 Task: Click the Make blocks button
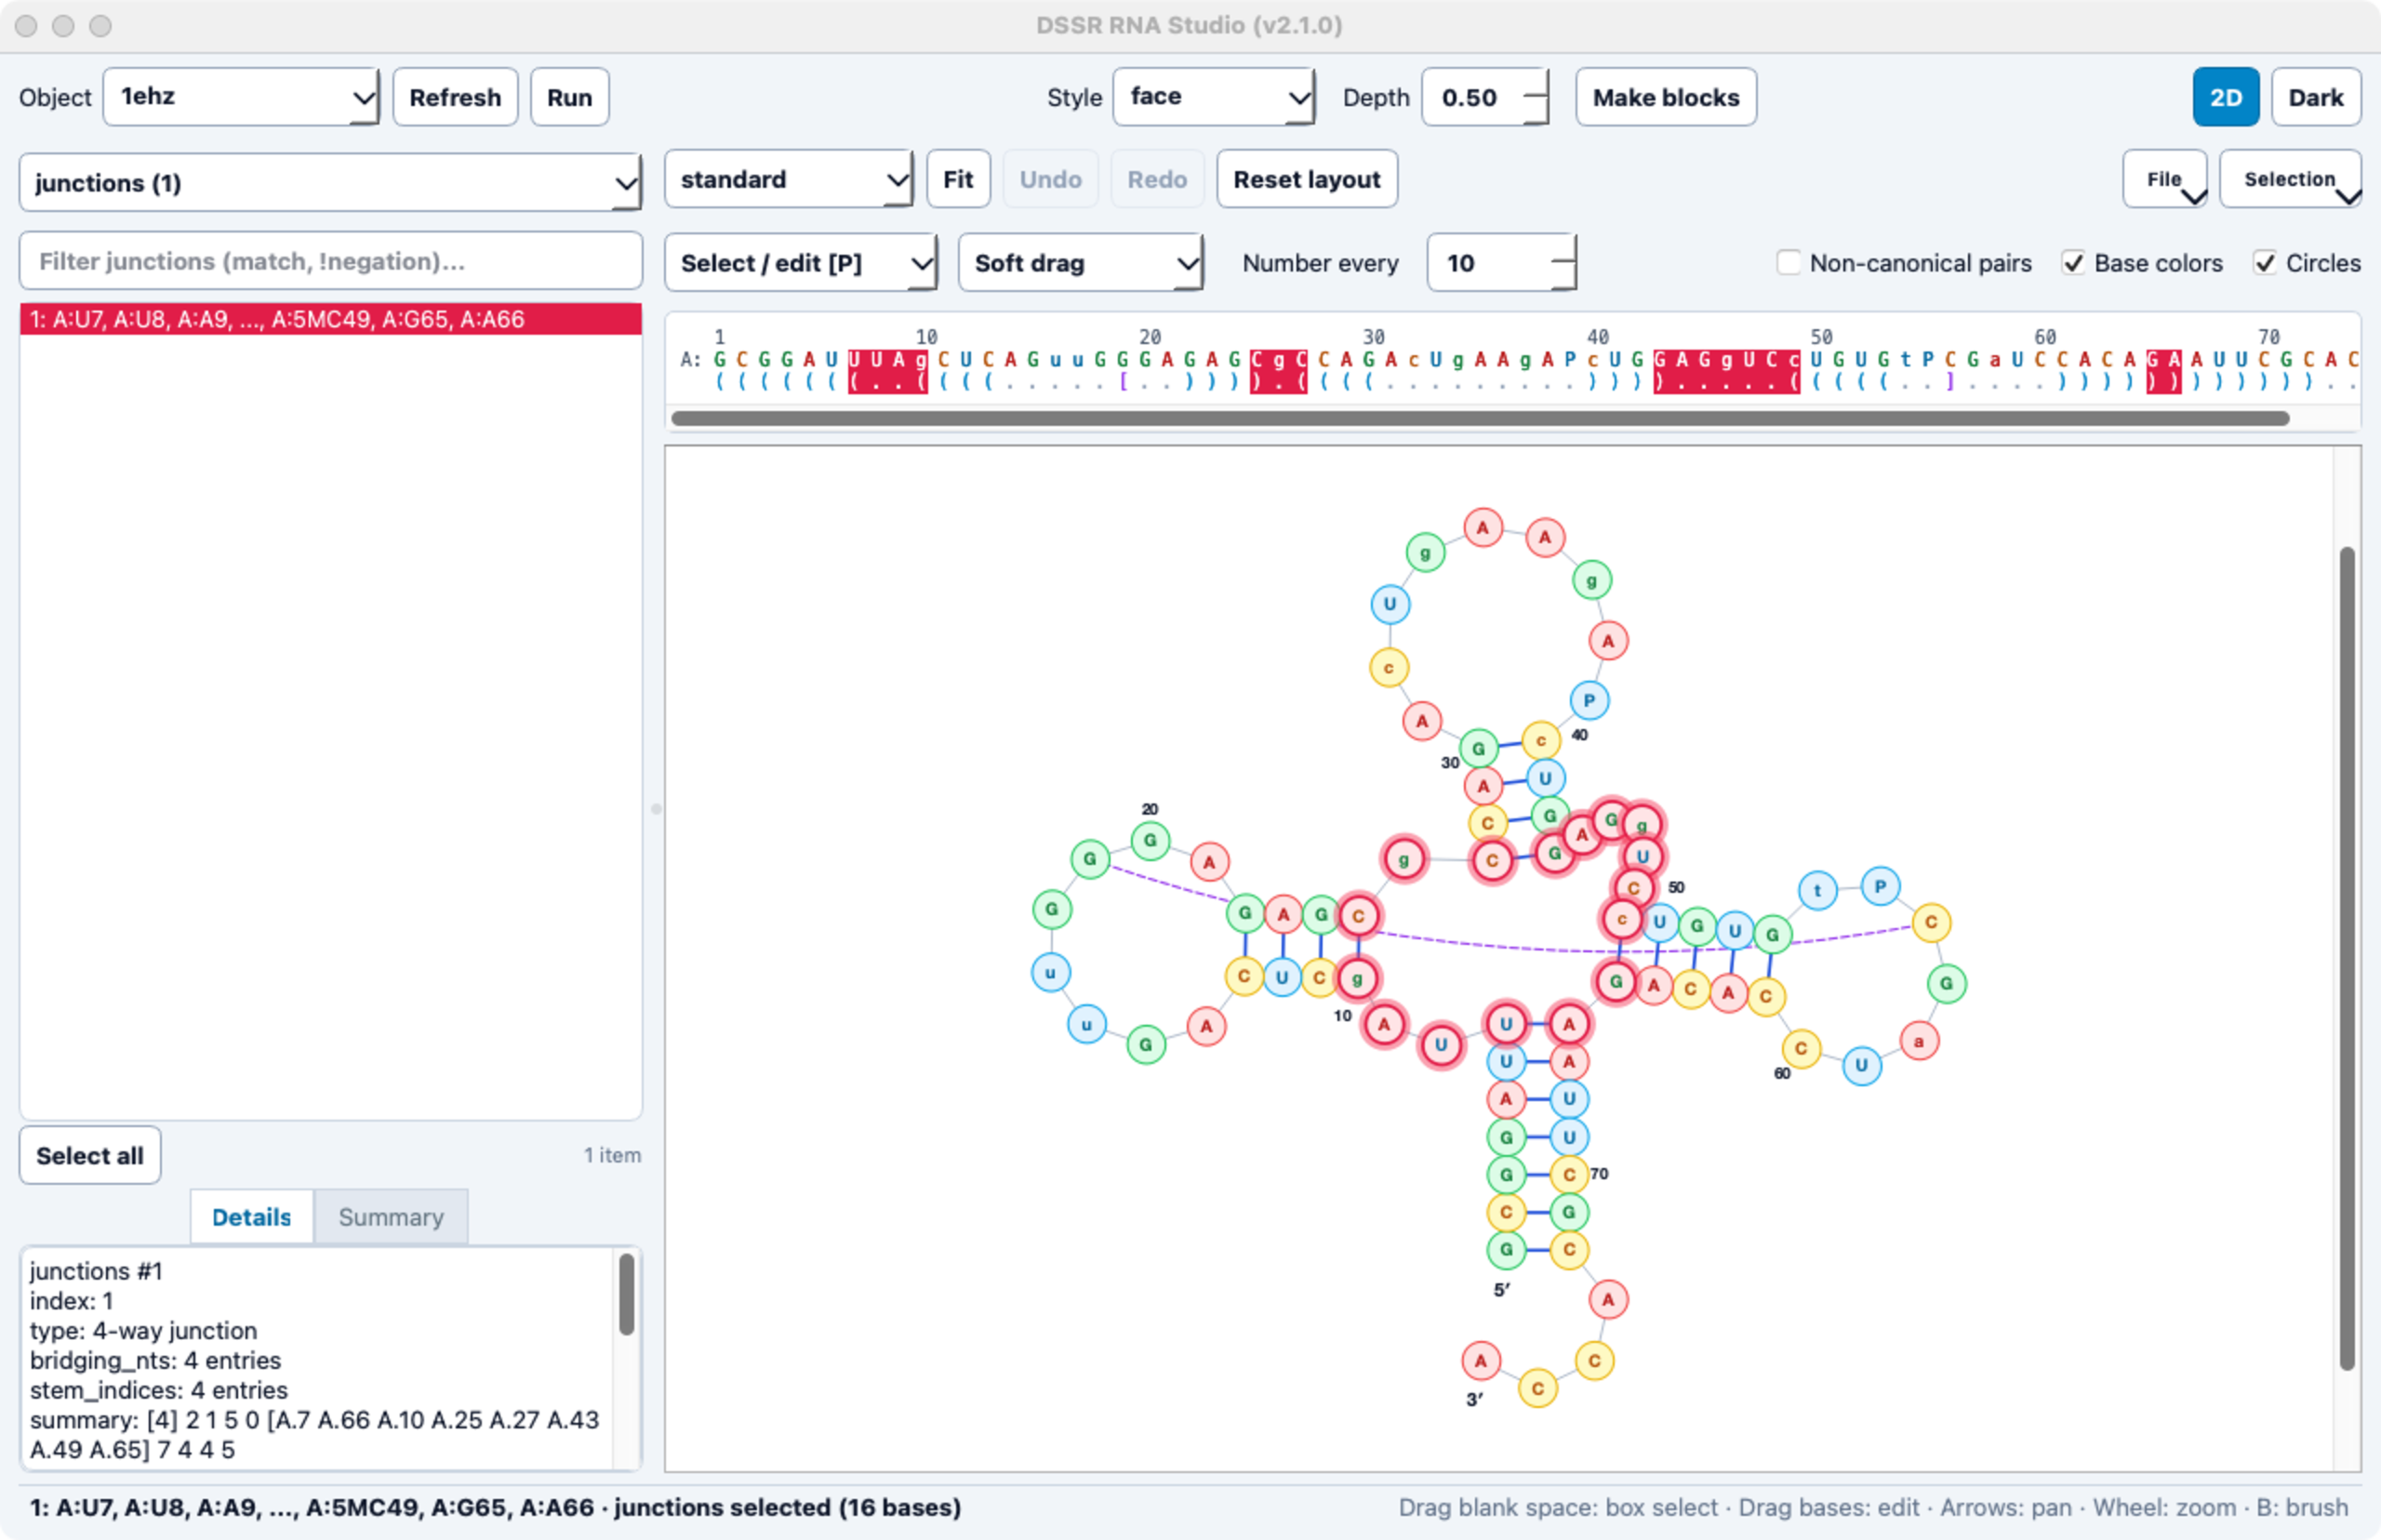click(1665, 97)
